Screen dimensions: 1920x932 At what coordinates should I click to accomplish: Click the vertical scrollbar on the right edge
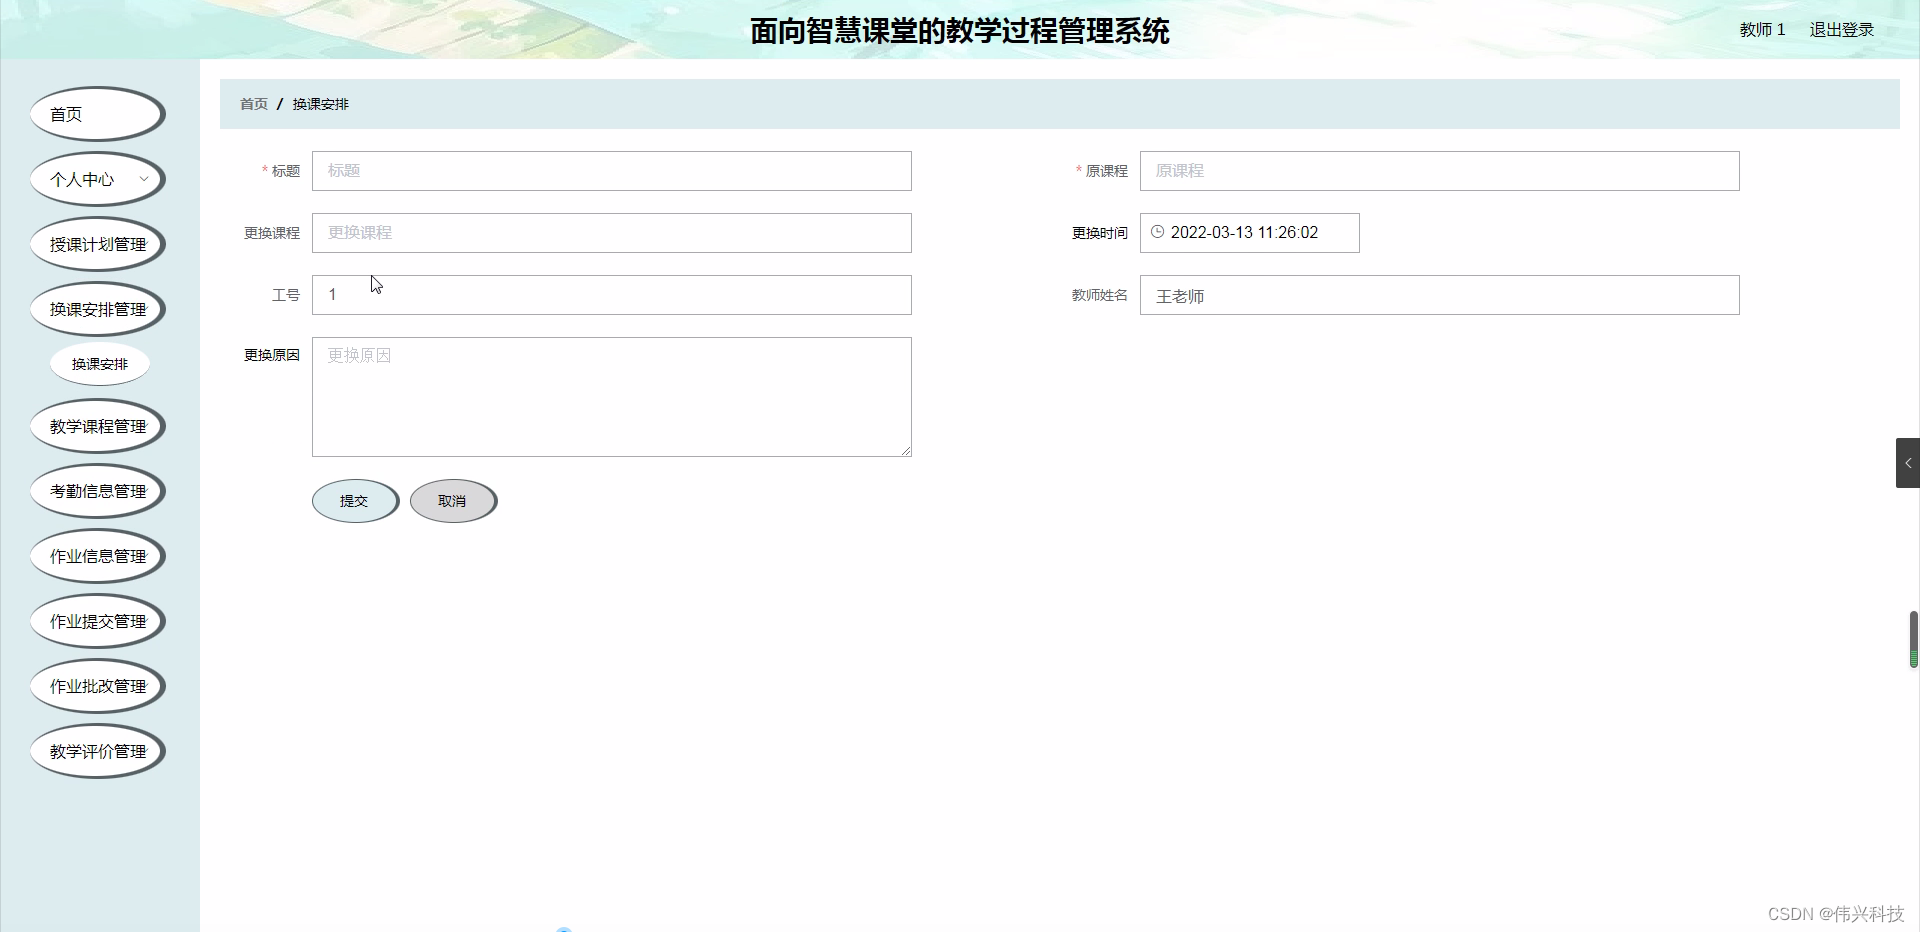pyautogui.click(x=1914, y=639)
